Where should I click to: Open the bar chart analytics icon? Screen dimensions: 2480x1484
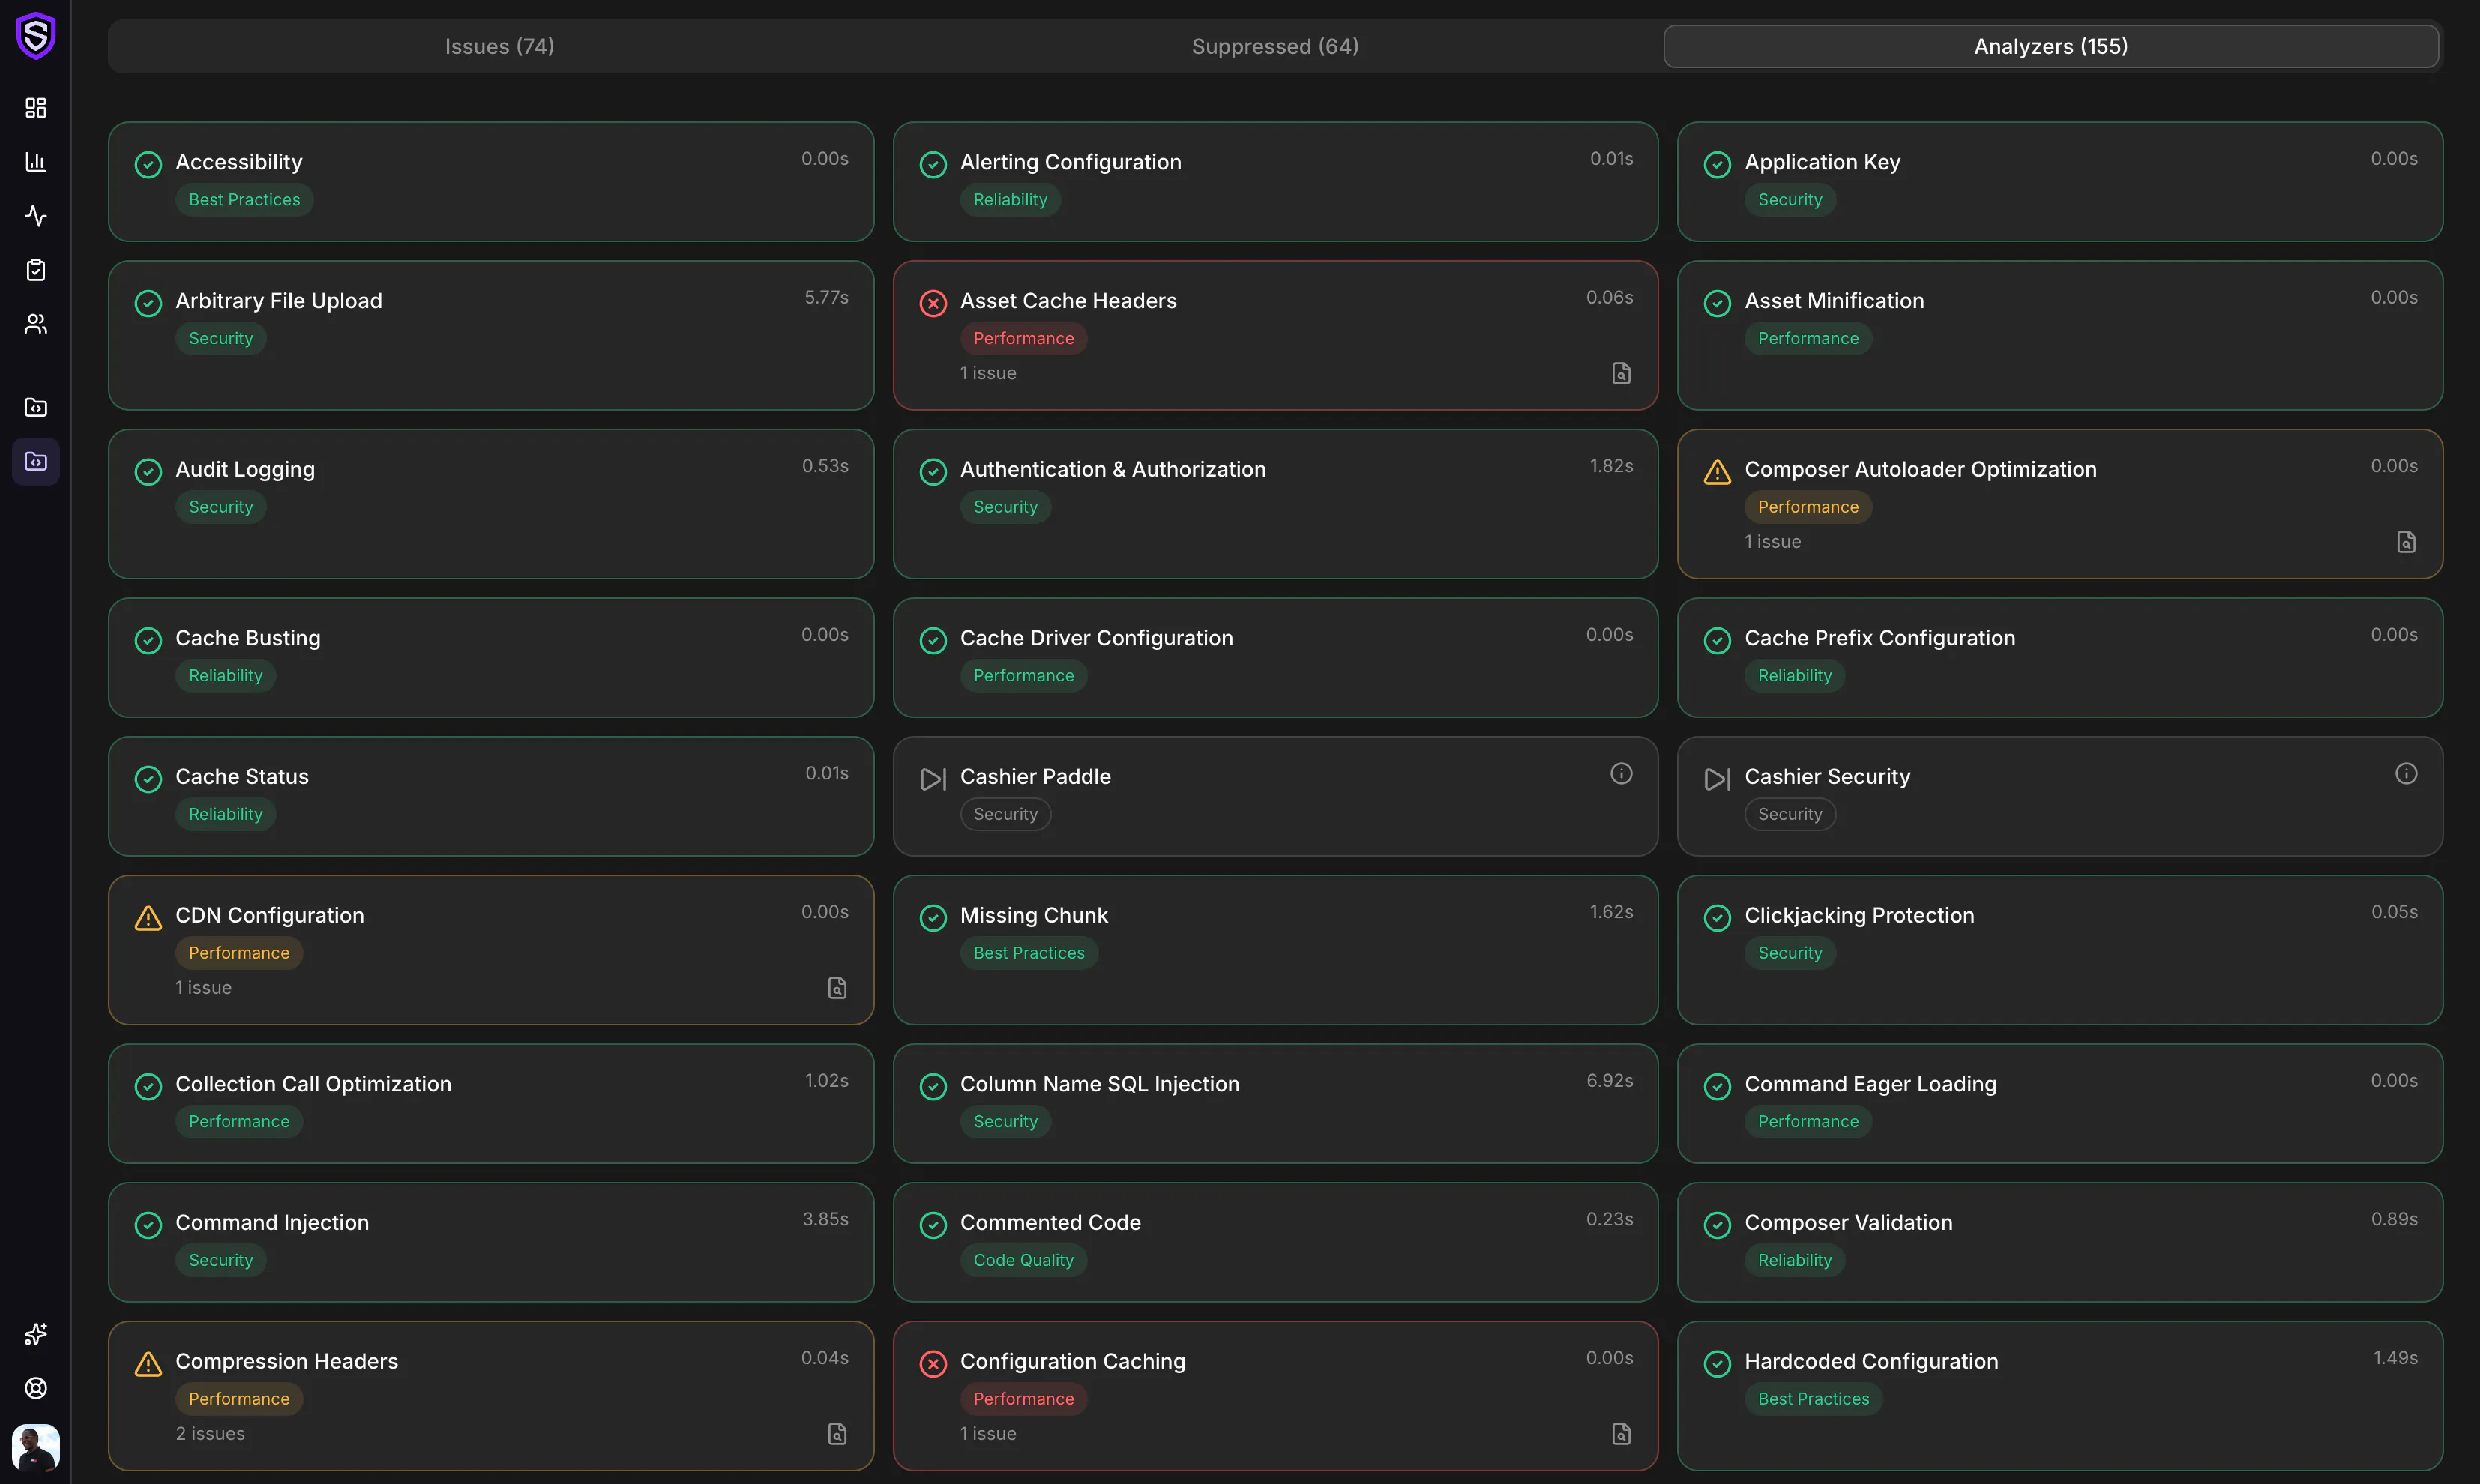tap(36, 162)
